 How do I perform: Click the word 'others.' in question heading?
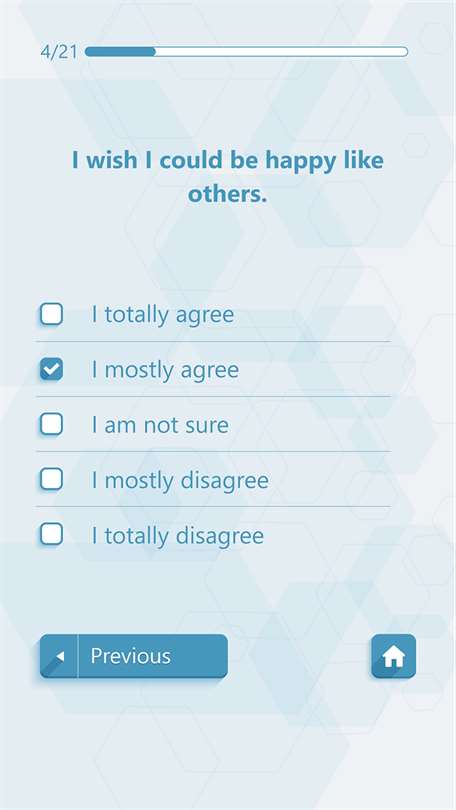227,194
